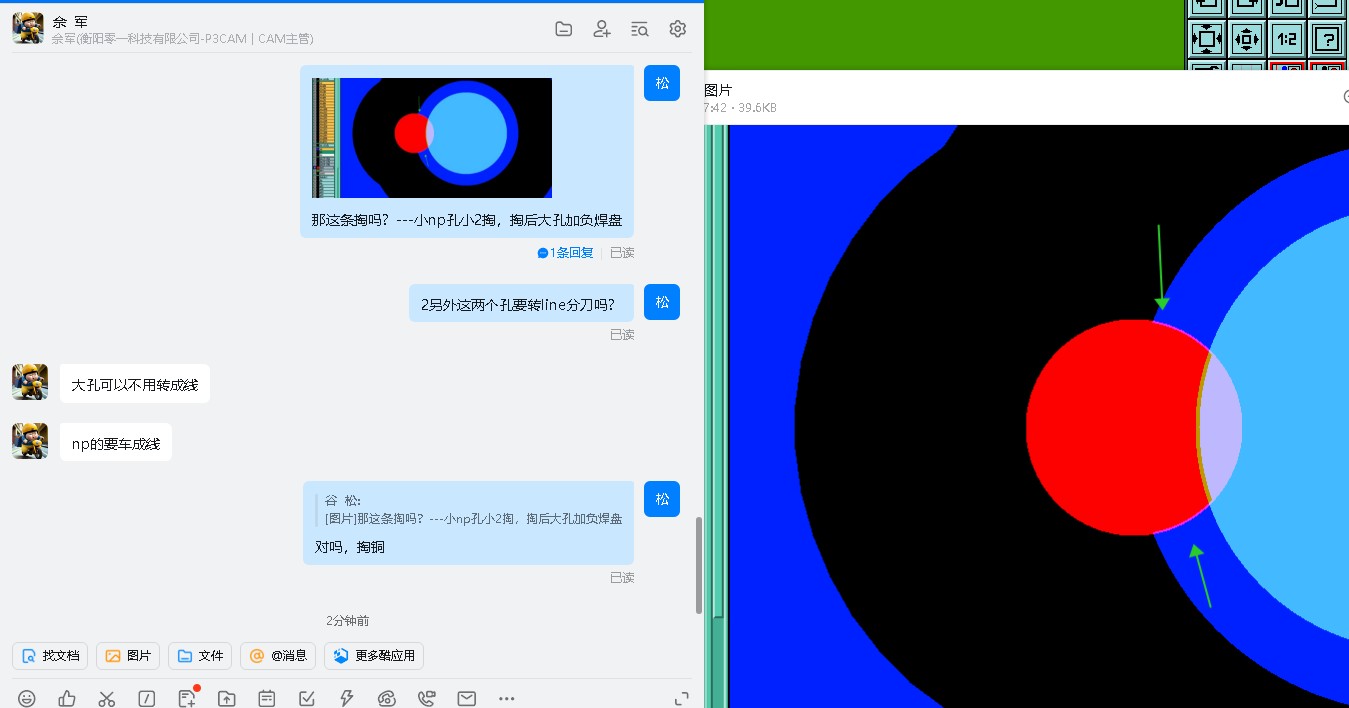Open the 文件 files shortcut

(200, 656)
